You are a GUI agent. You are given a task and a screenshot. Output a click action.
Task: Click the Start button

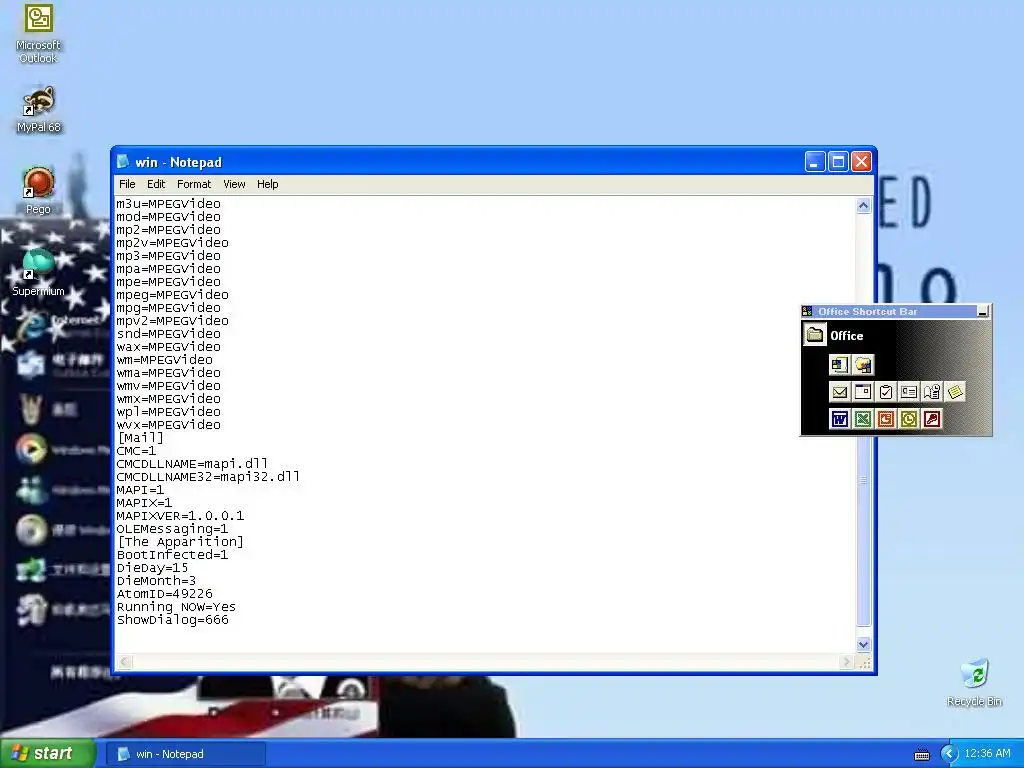point(47,754)
